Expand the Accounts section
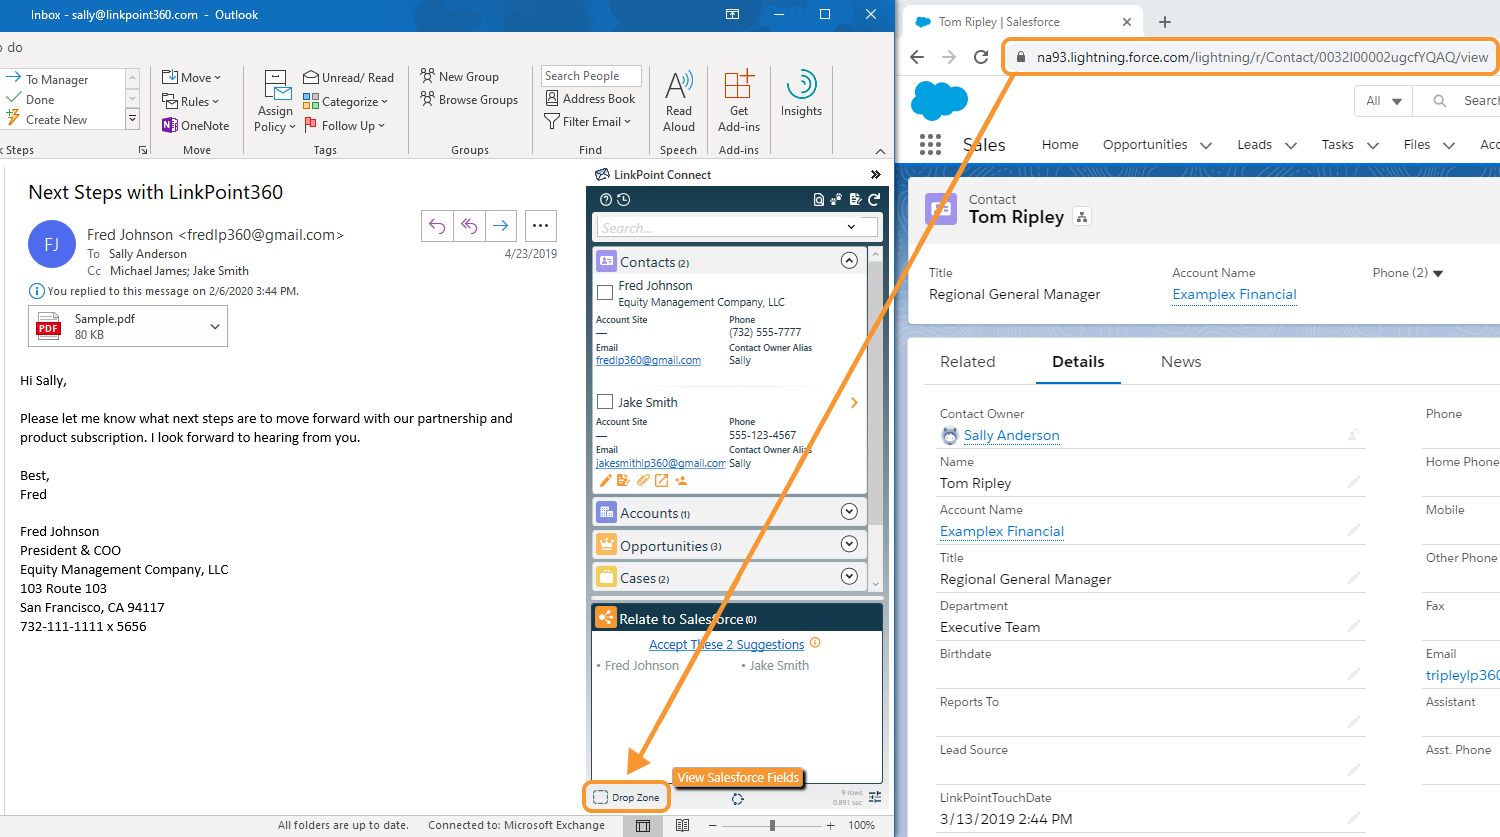 849,512
